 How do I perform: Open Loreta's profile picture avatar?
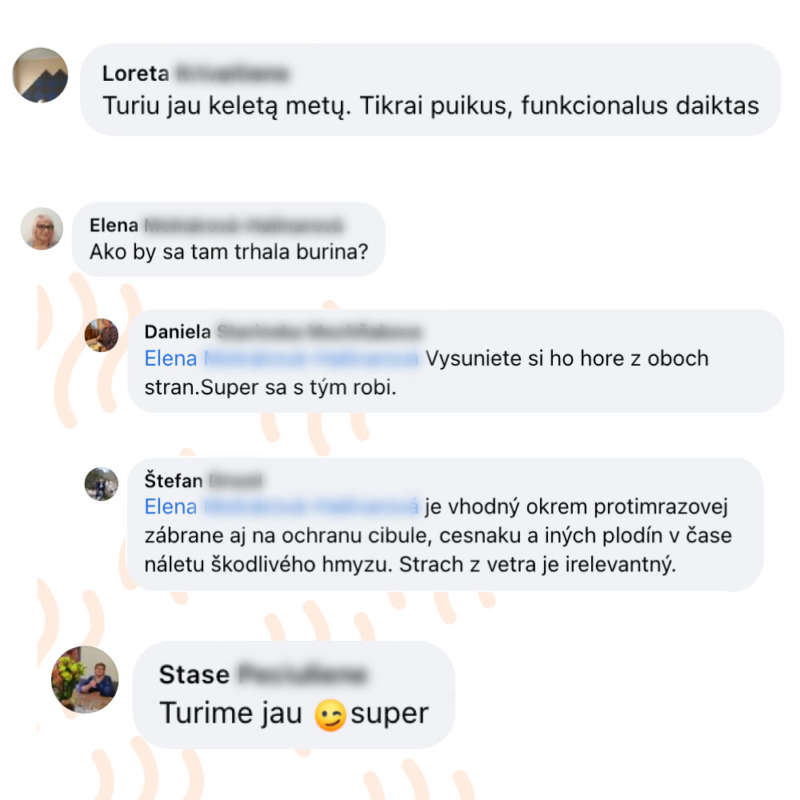[x=40, y=75]
